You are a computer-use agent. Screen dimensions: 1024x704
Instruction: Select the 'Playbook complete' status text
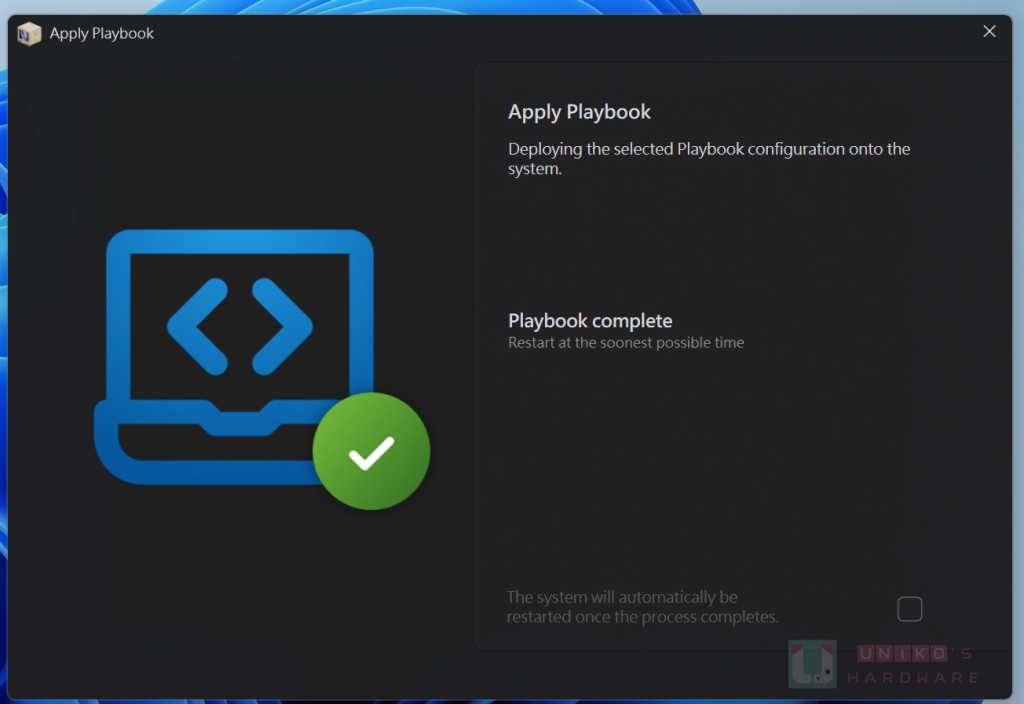pos(590,321)
